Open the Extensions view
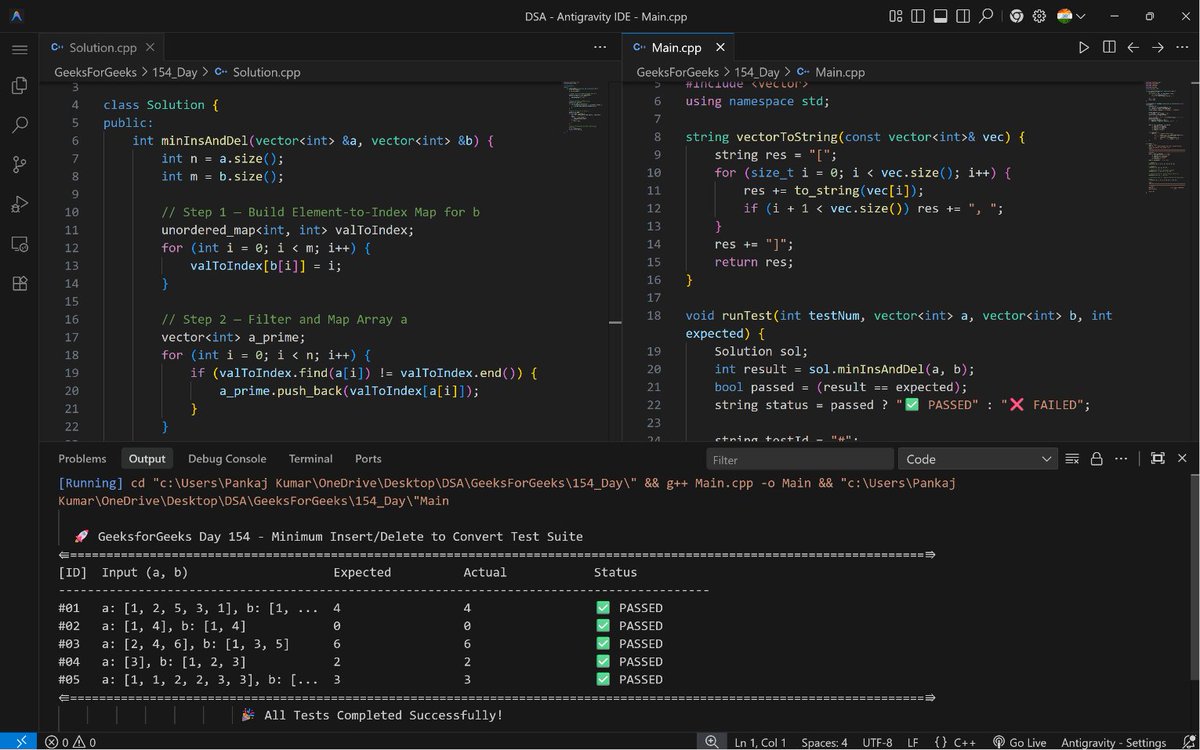This screenshot has height=750, width=1200. 19,283
